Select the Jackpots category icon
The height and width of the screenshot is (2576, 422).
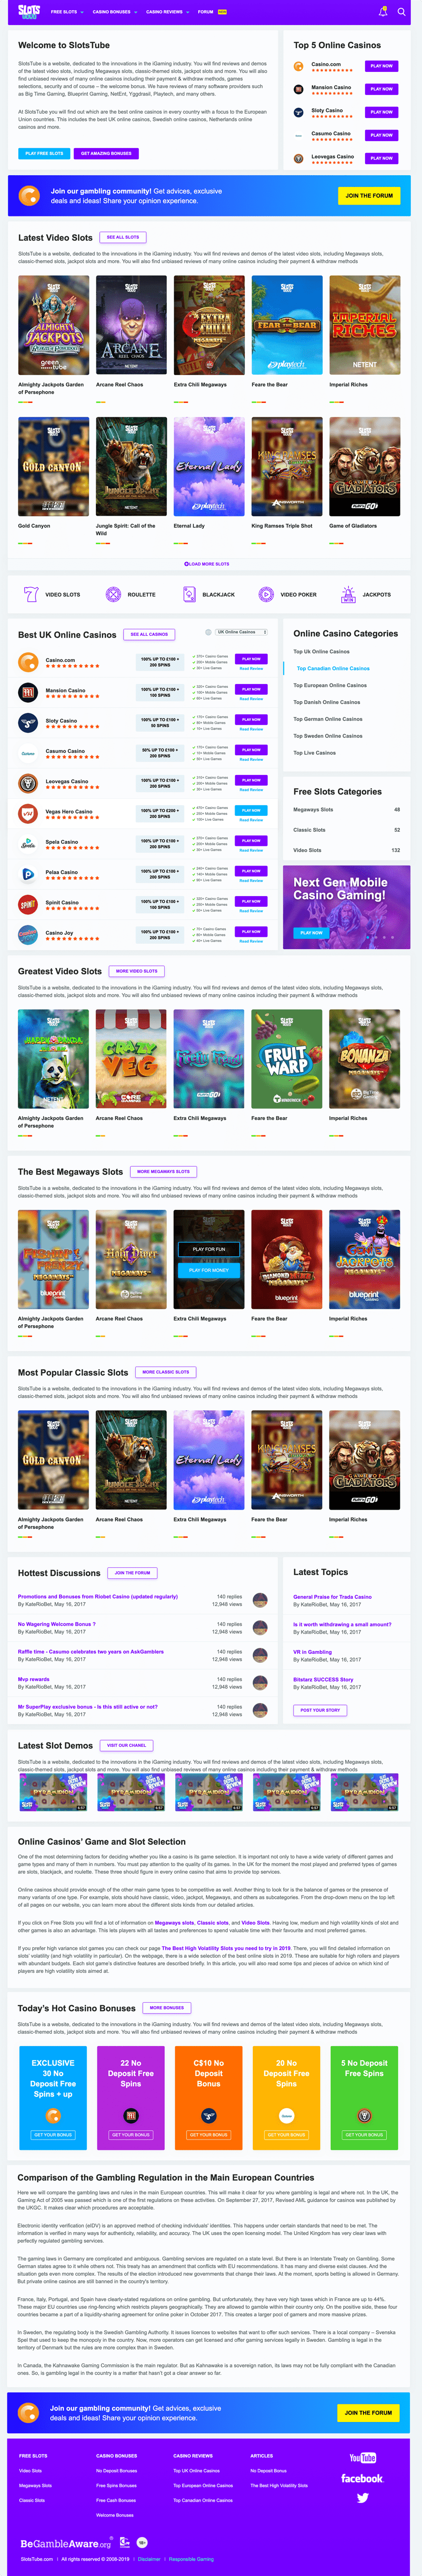pos(347,594)
